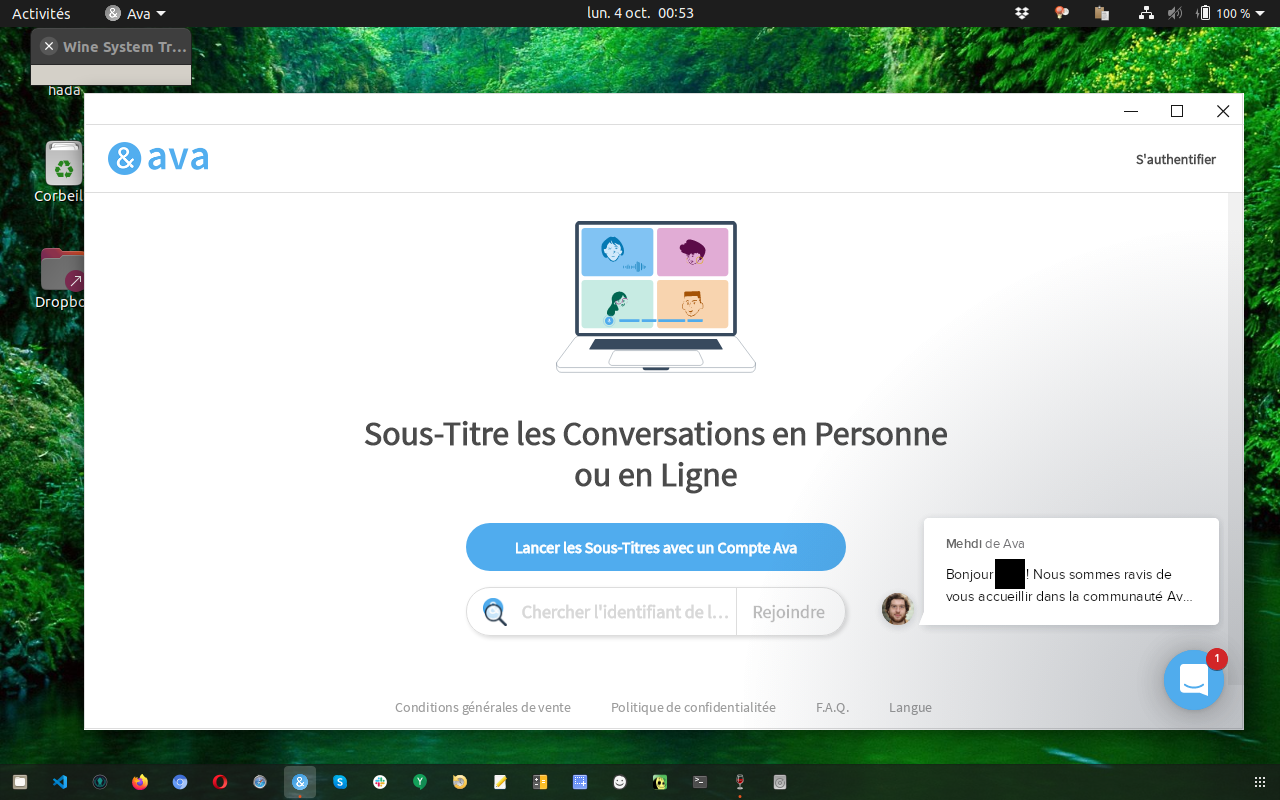Open the Activités overview
The width and height of the screenshot is (1280, 800).
[x=41, y=13]
